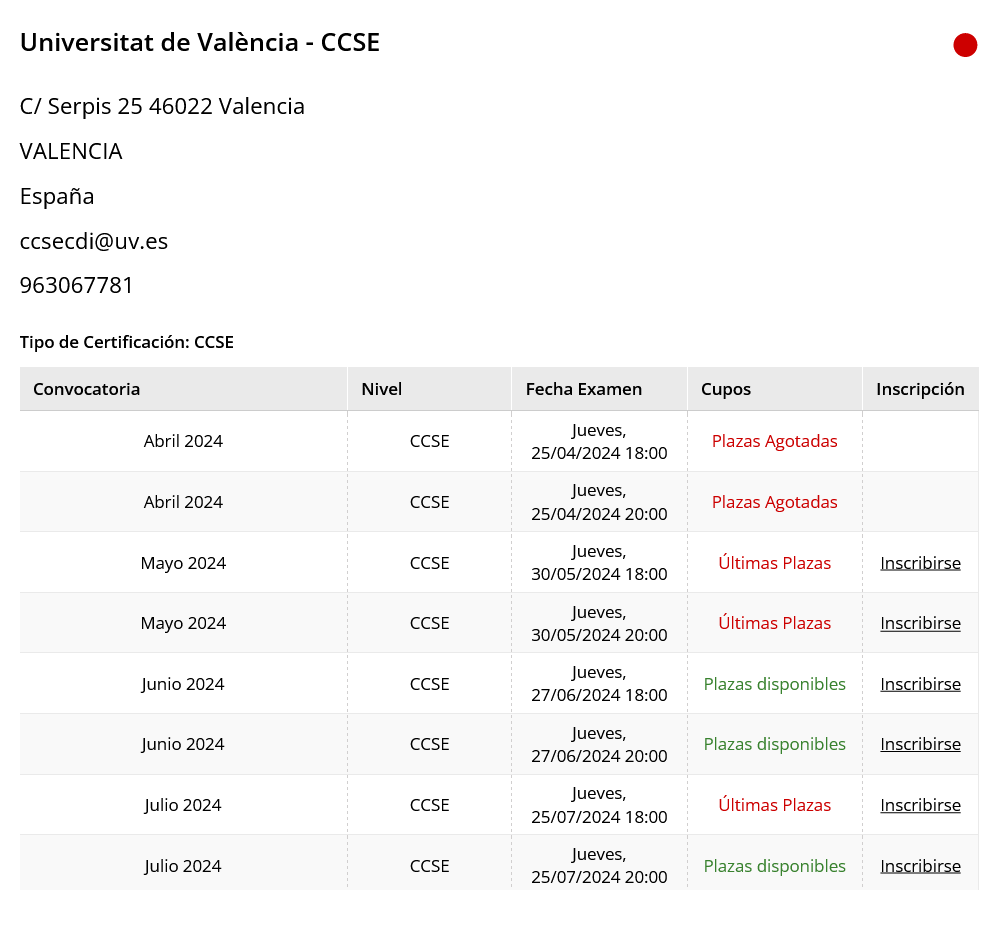Click the Universitat de València - CCSE heading
The image size is (998, 950).
coord(200,43)
